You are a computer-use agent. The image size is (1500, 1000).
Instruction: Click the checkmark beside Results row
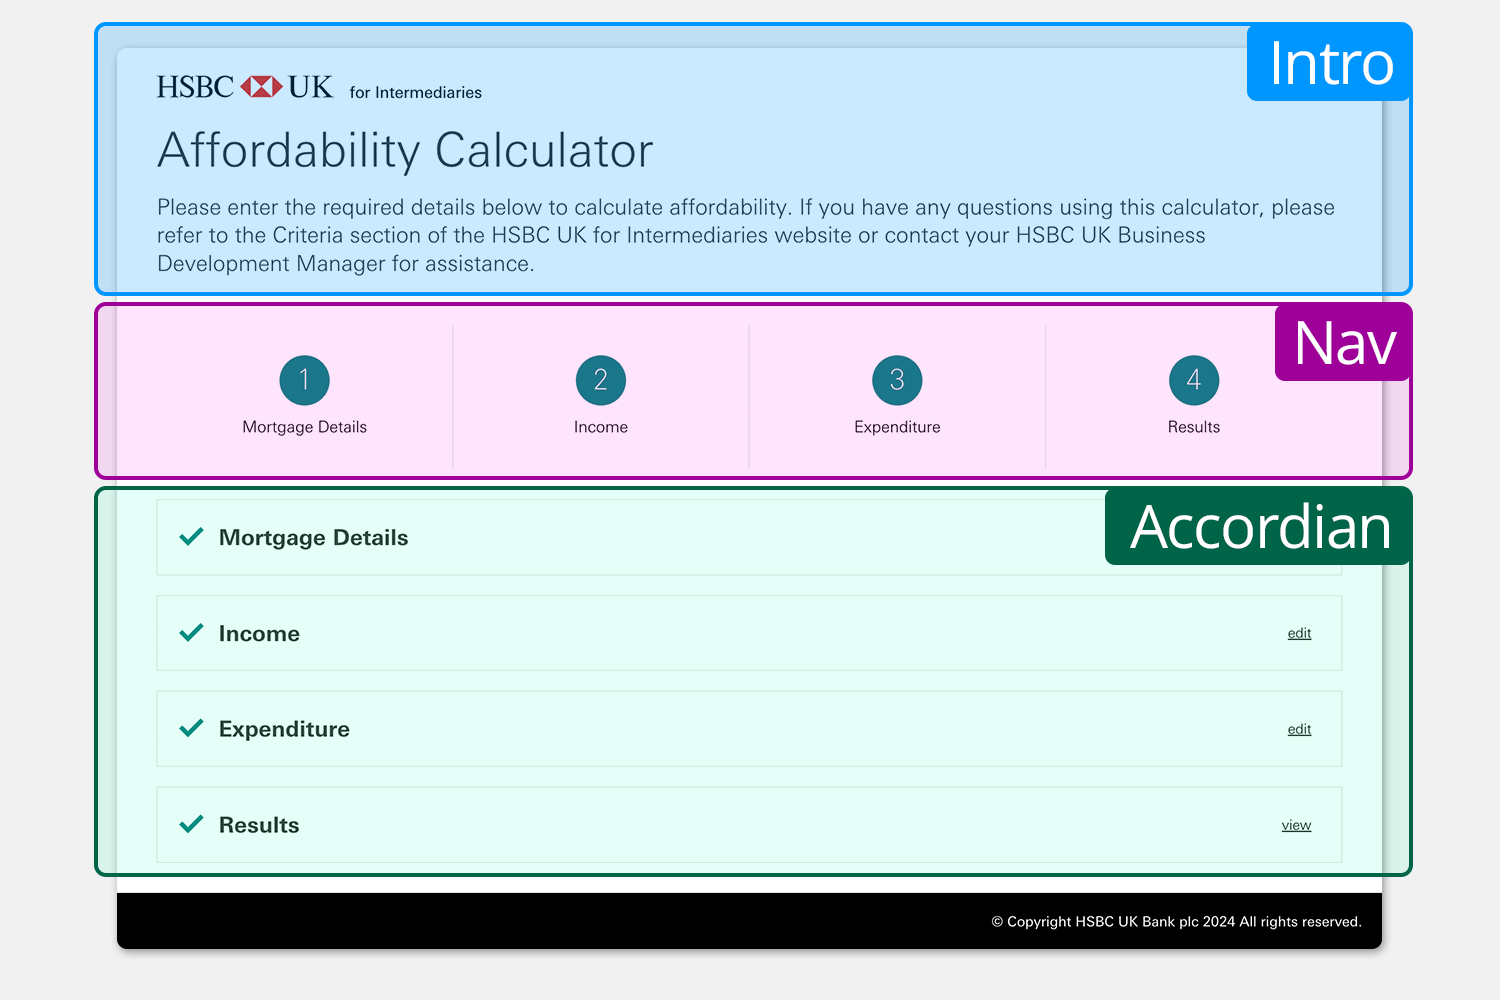coord(191,824)
